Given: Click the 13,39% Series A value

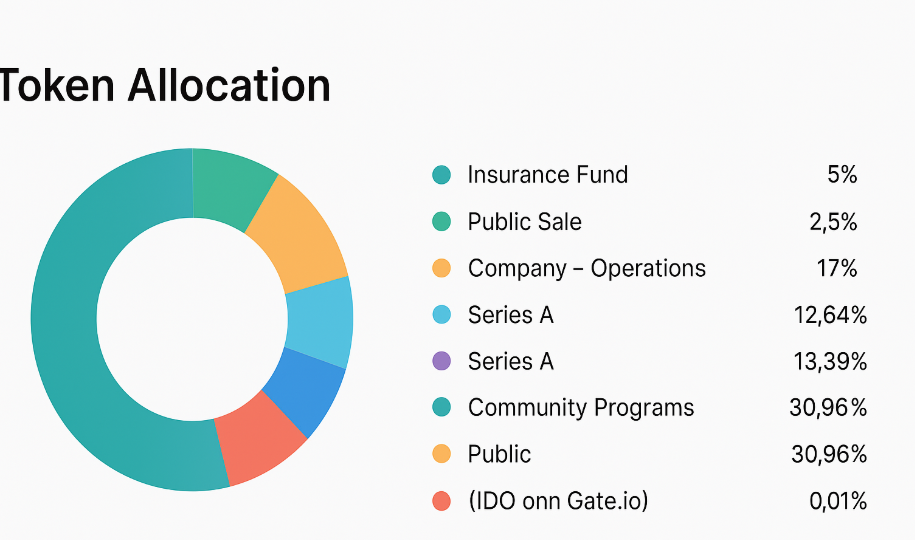Looking at the screenshot, I should (x=830, y=361).
